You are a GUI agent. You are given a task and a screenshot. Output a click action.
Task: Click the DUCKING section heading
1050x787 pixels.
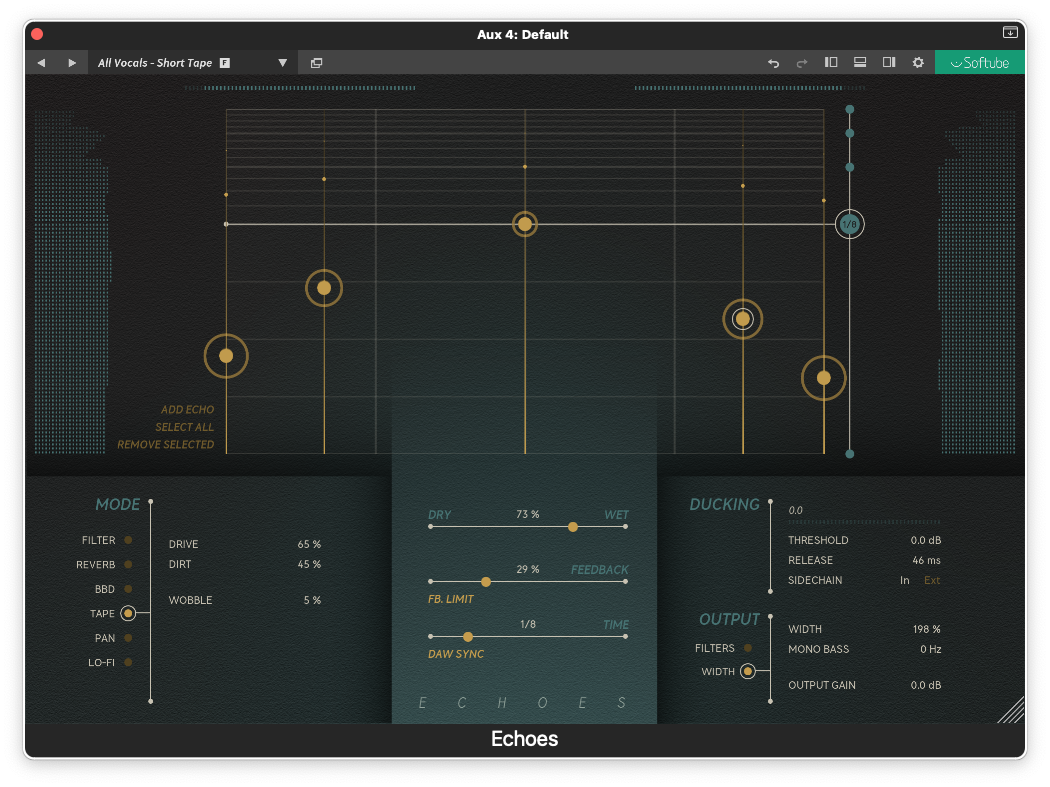tap(725, 504)
